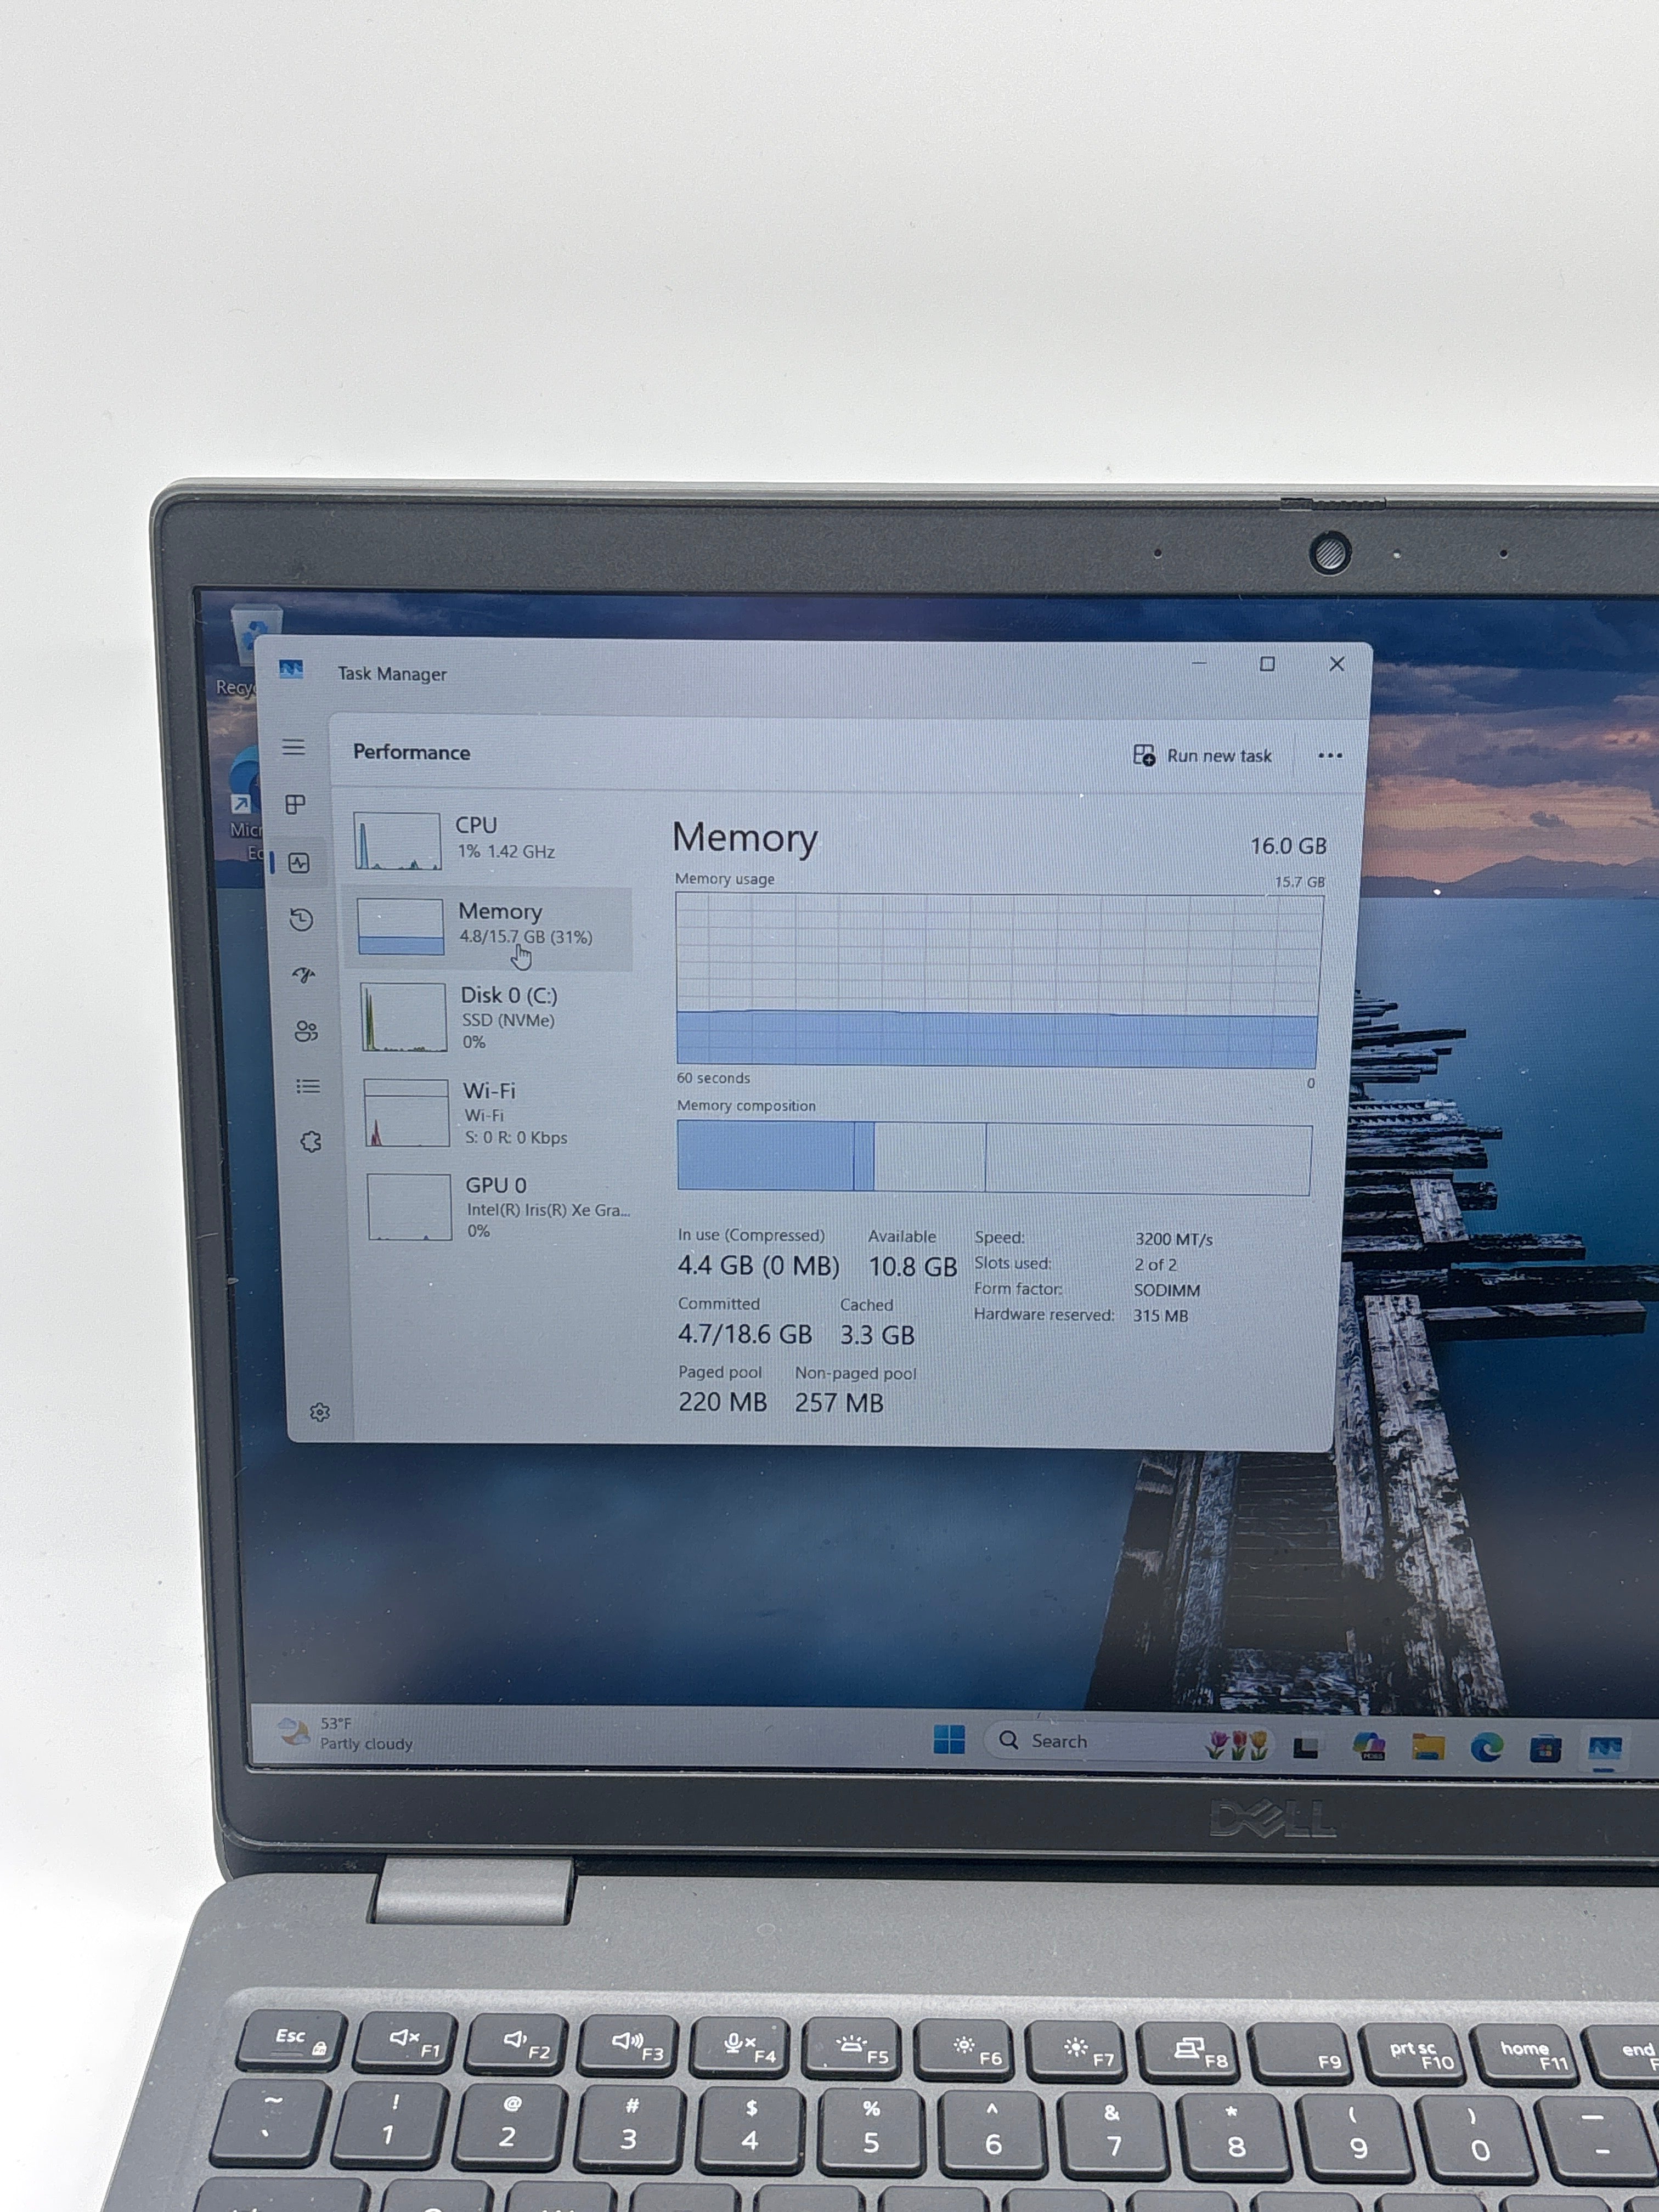Click the tulips search highlight icon
The width and height of the screenshot is (1659, 2212).
[x=1237, y=1745]
